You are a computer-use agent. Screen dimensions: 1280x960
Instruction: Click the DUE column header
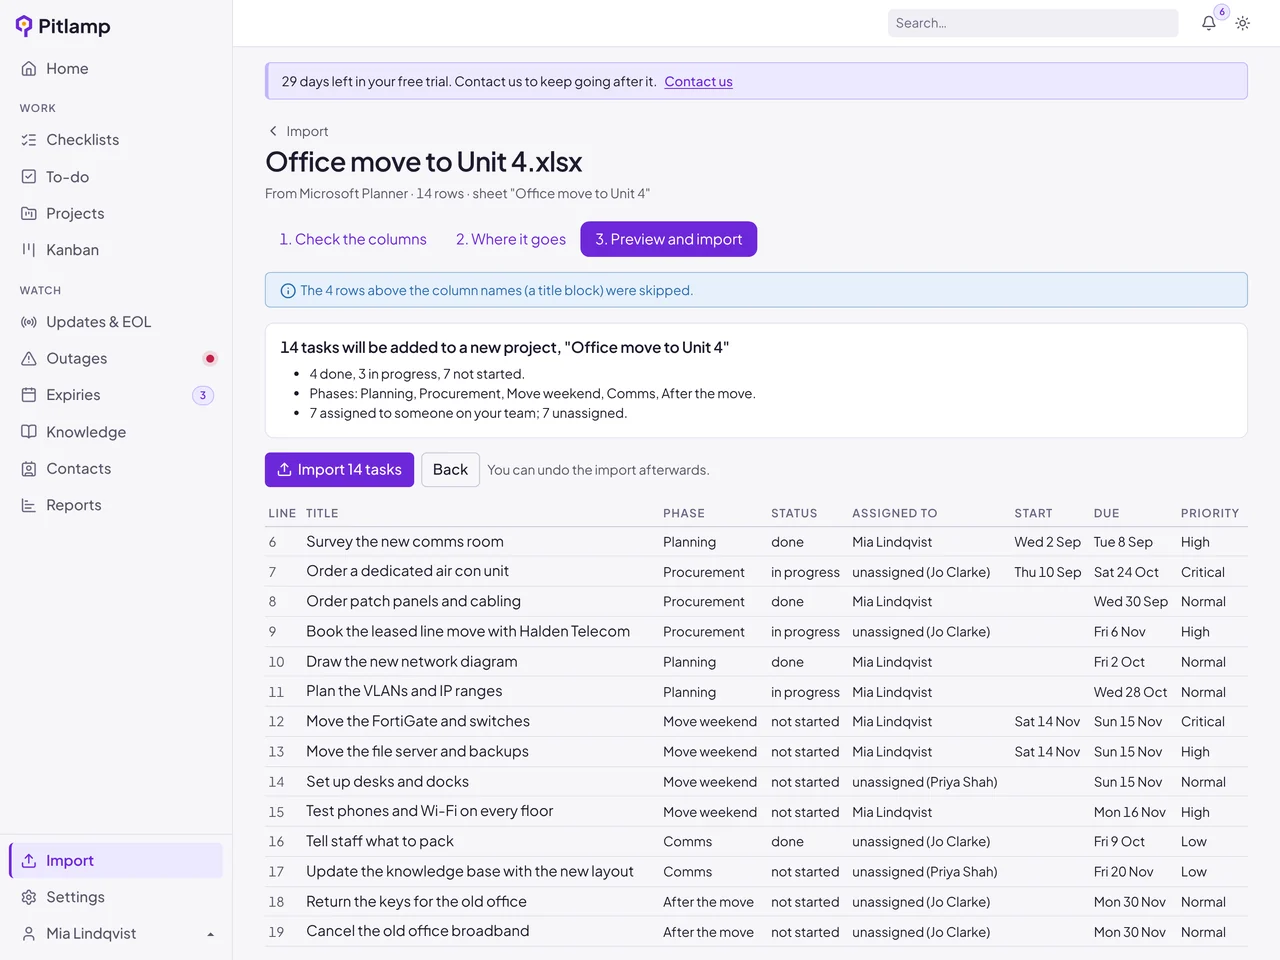click(x=1106, y=513)
